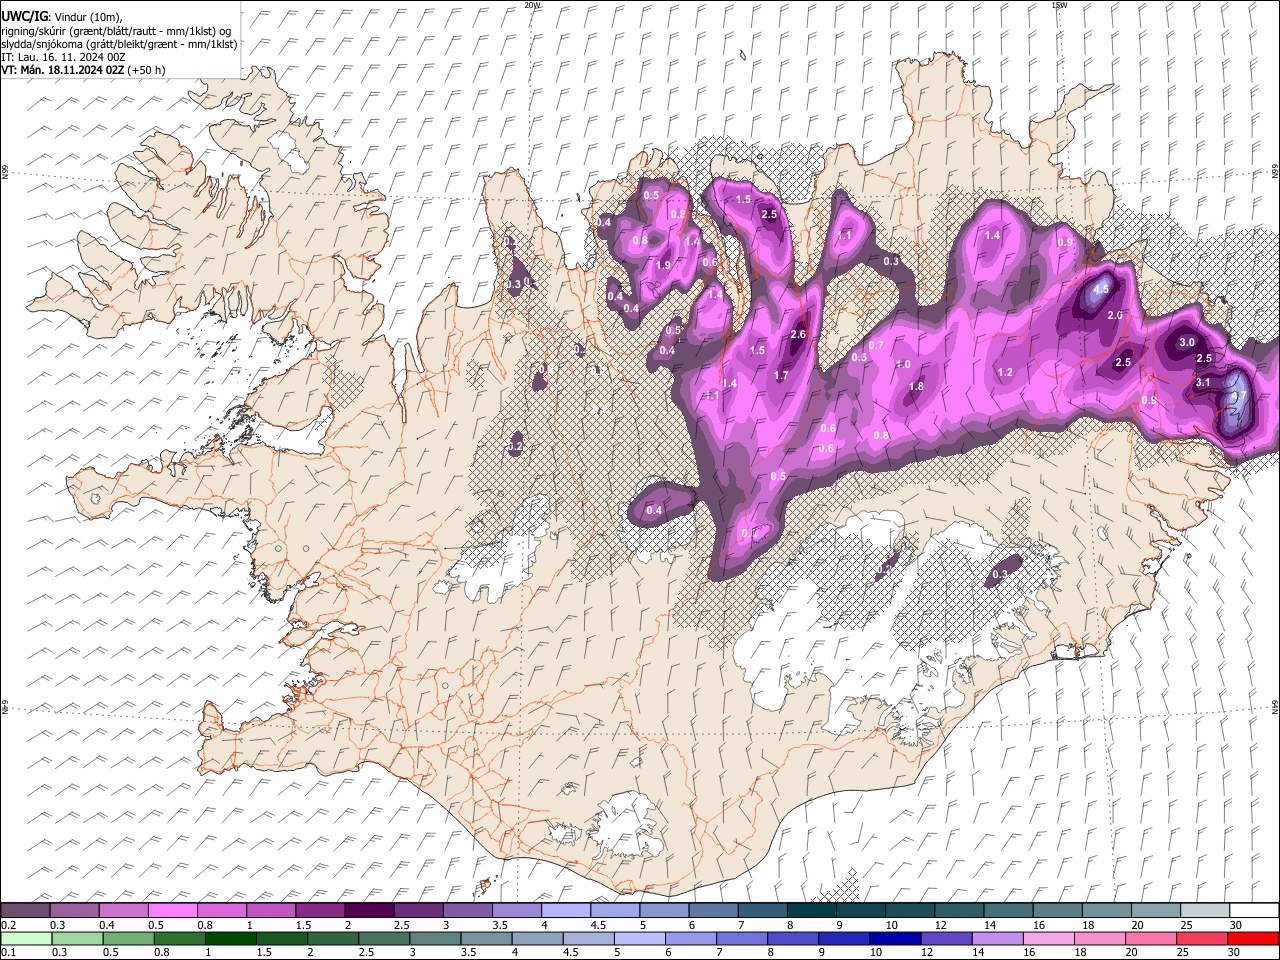Pick the purple legend swatch between 1 and 1.5
Screen dimensions: 1280x960
point(271,911)
